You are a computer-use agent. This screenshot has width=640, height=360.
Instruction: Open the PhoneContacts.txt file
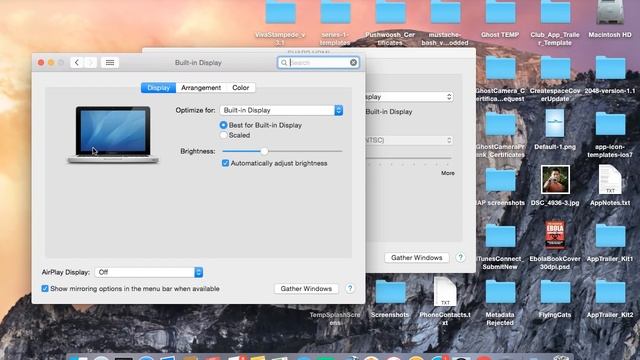pos(445,291)
